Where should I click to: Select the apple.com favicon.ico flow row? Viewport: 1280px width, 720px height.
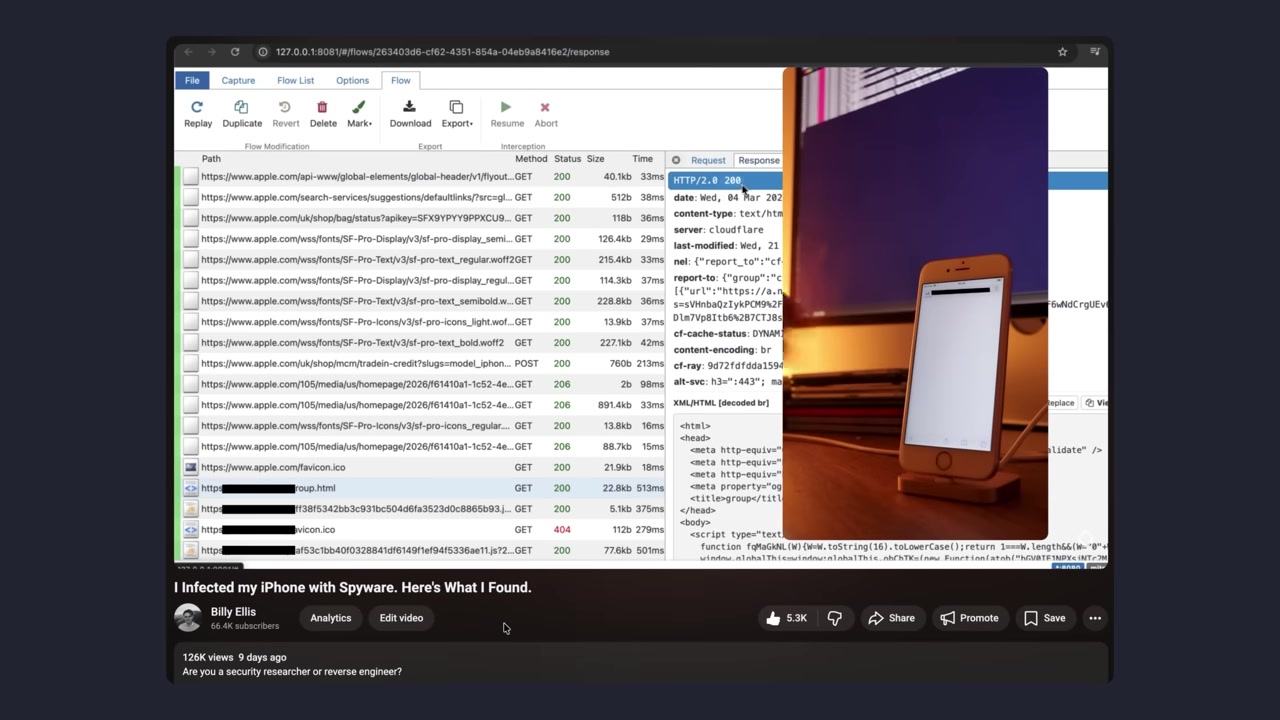(421, 467)
